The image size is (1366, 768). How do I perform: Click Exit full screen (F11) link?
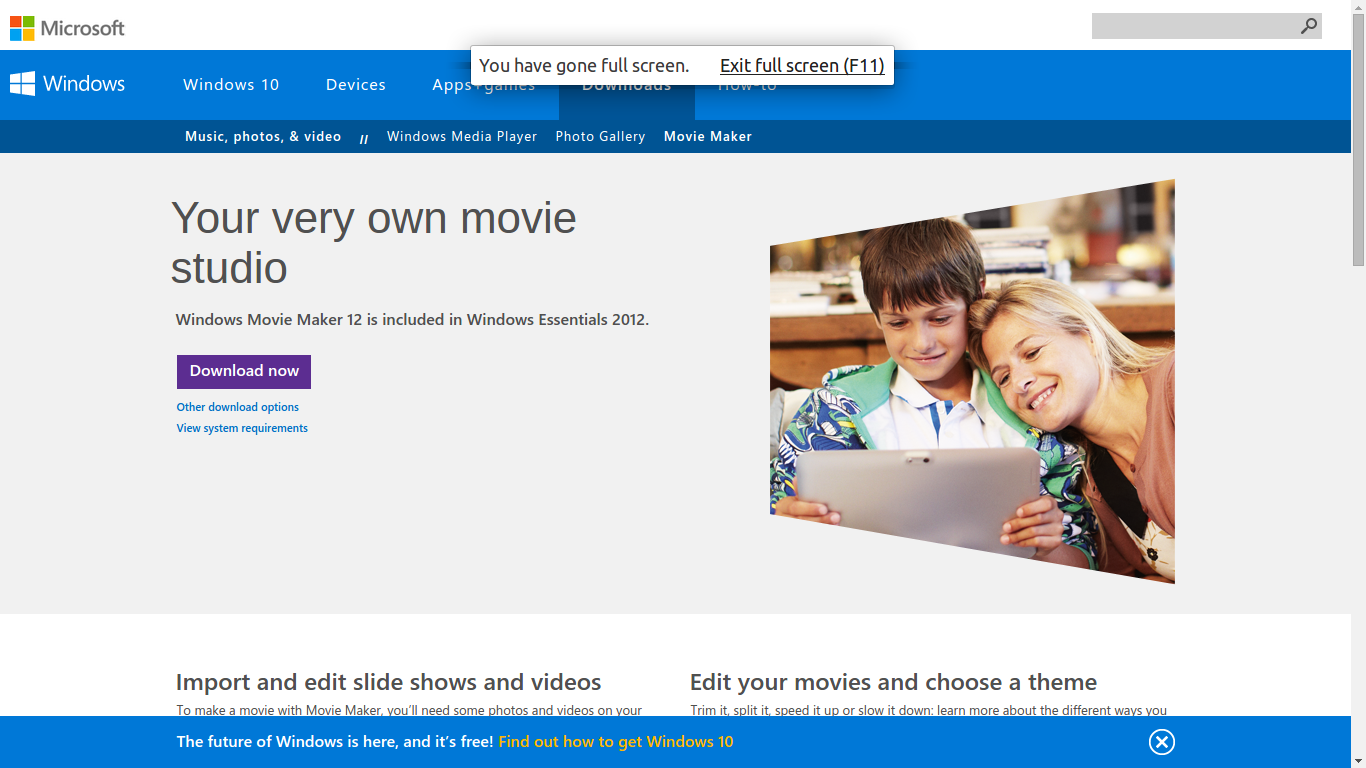(x=802, y=66)
